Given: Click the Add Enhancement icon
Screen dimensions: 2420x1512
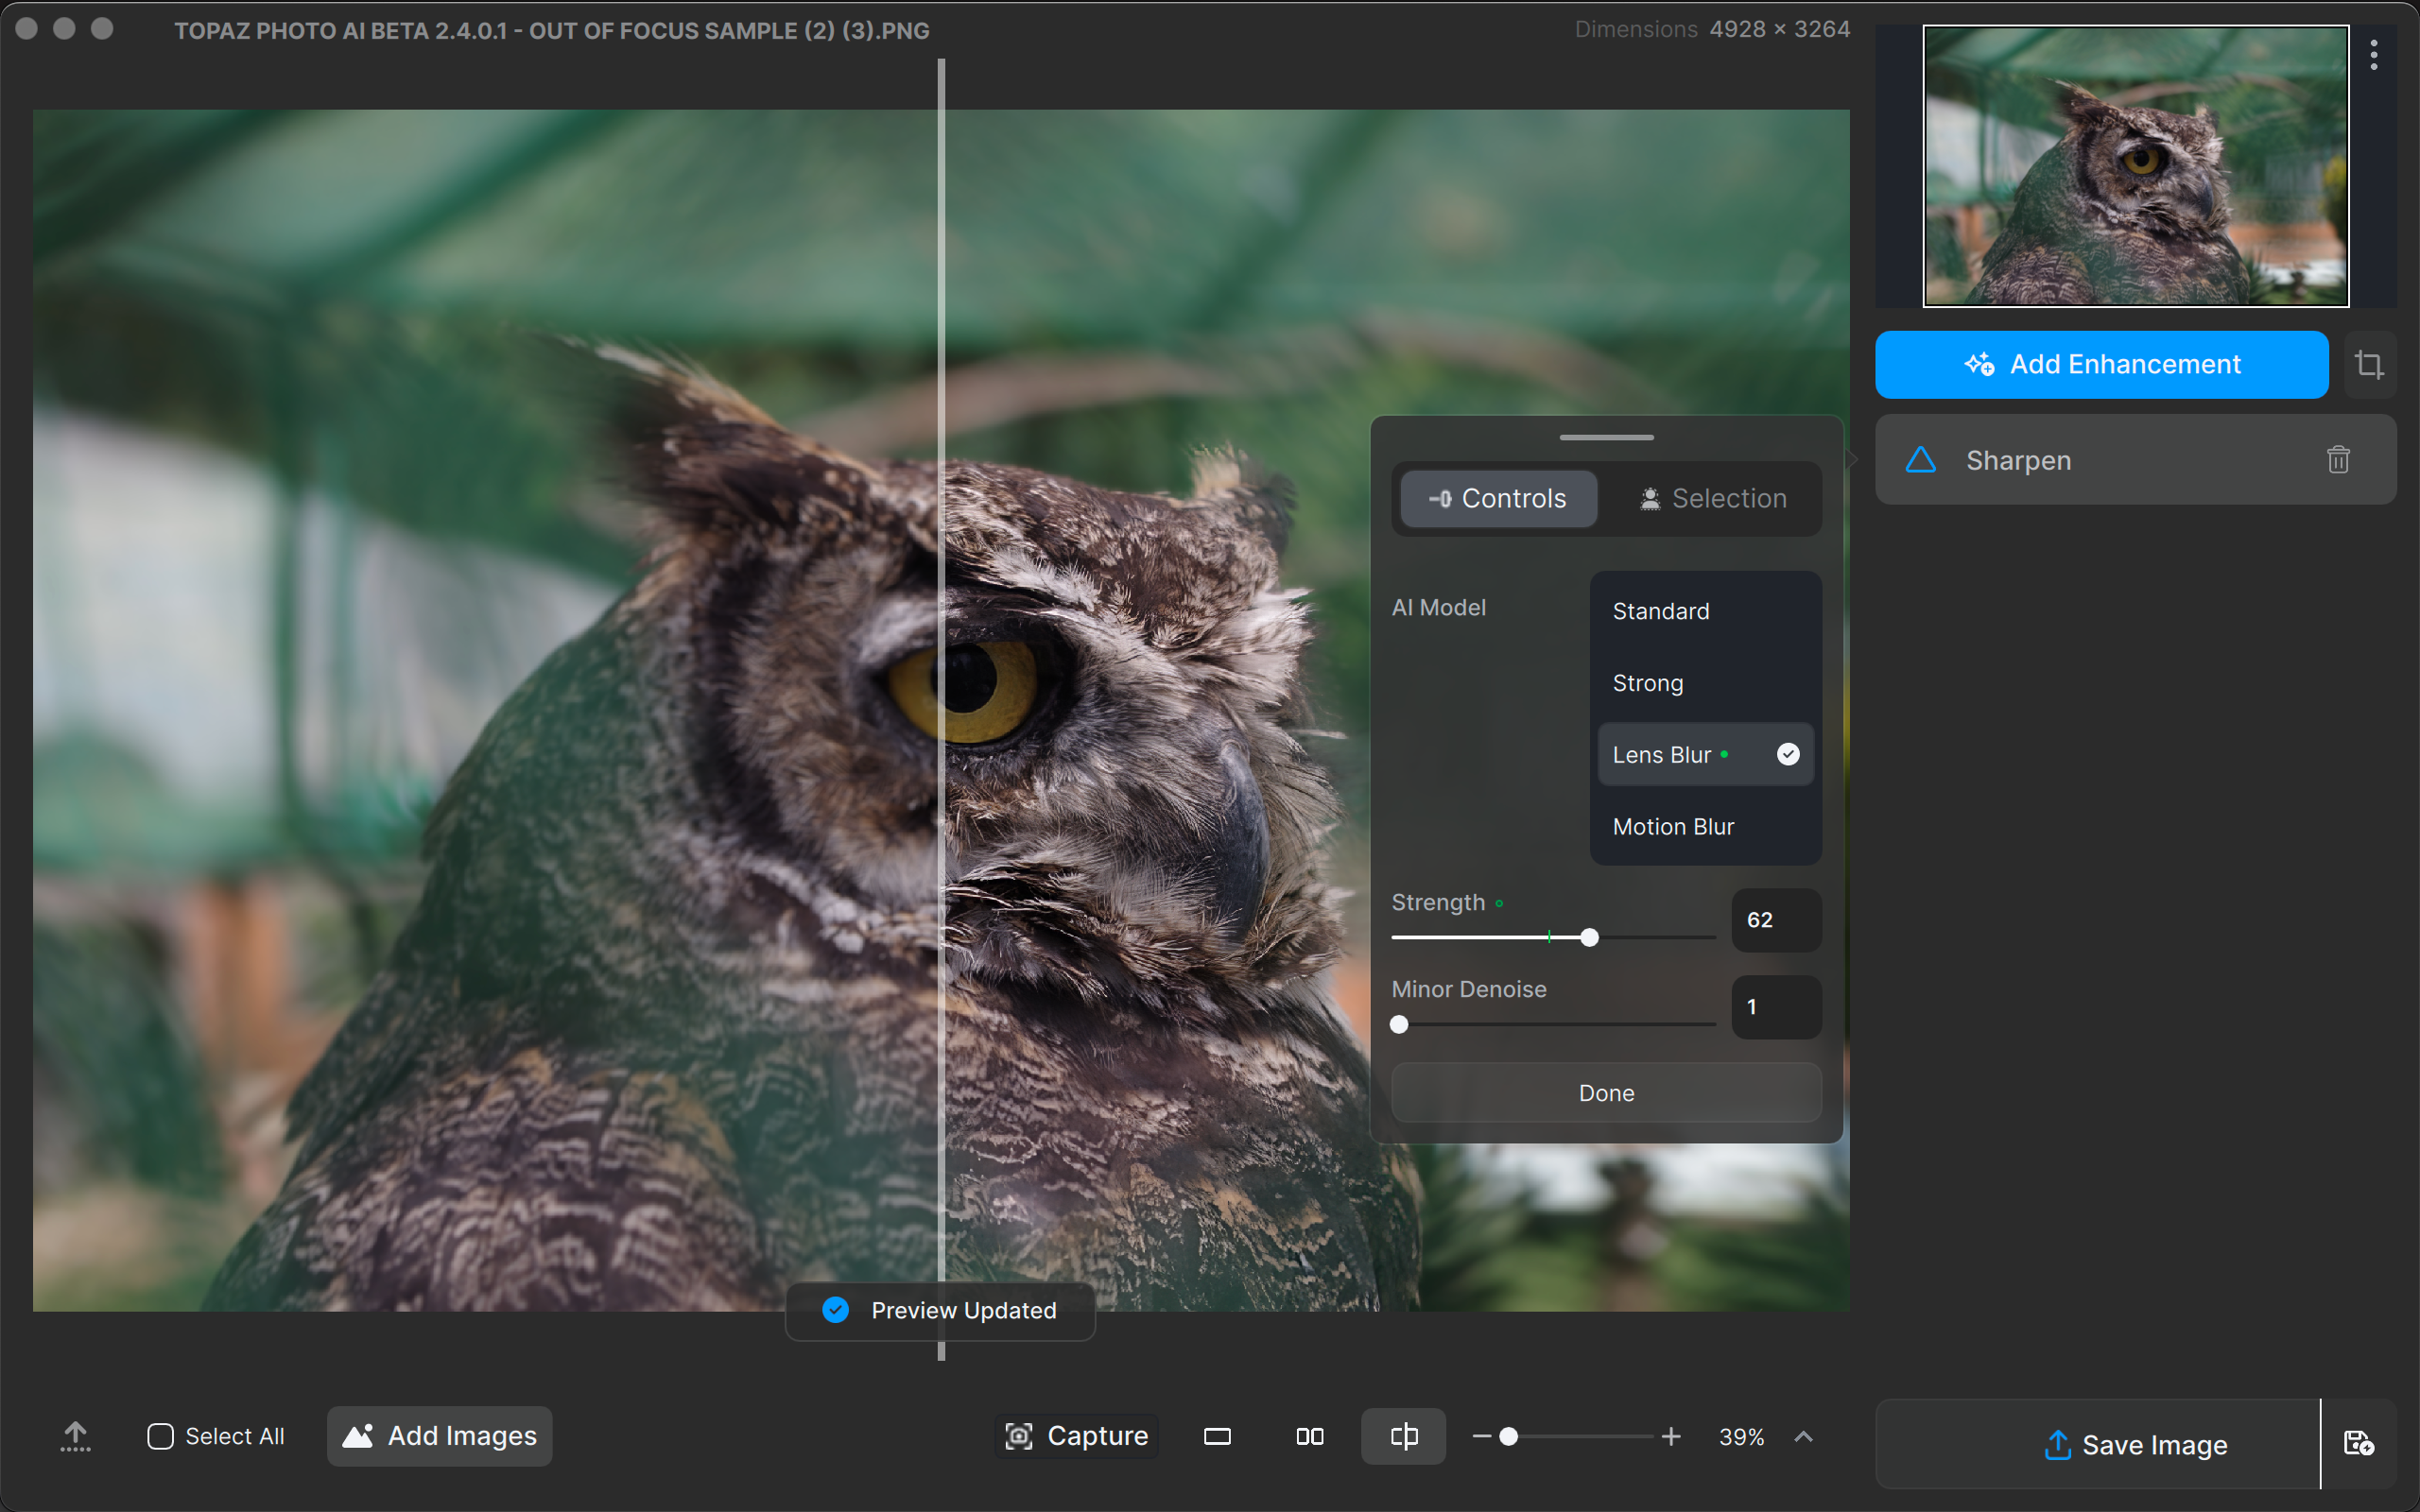Looking at the screenshot, I should (1981, 364).
